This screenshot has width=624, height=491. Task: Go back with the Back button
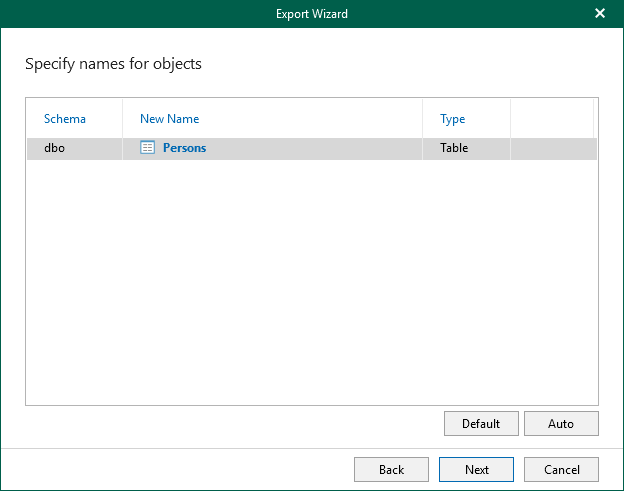pyautogui.click(x=391, y=470)
